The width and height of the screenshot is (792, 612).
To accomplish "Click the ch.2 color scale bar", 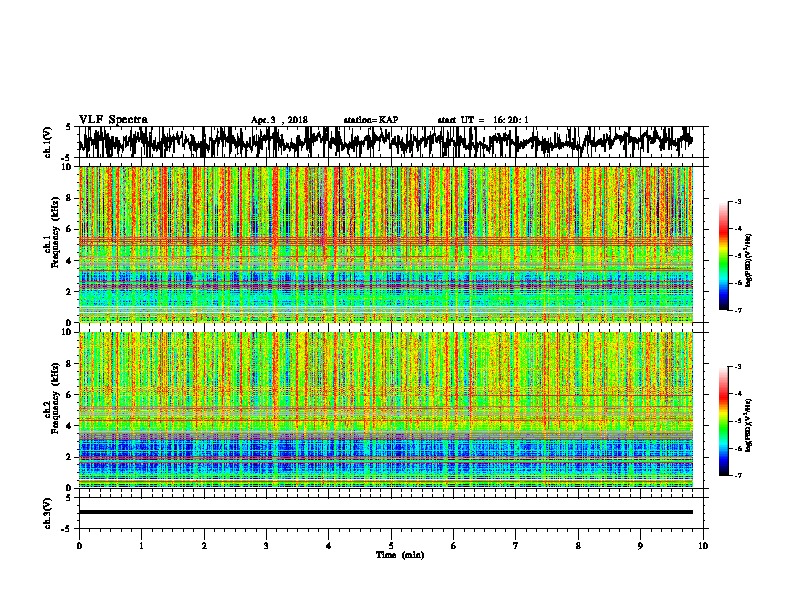I will click(x=723, y=421).
